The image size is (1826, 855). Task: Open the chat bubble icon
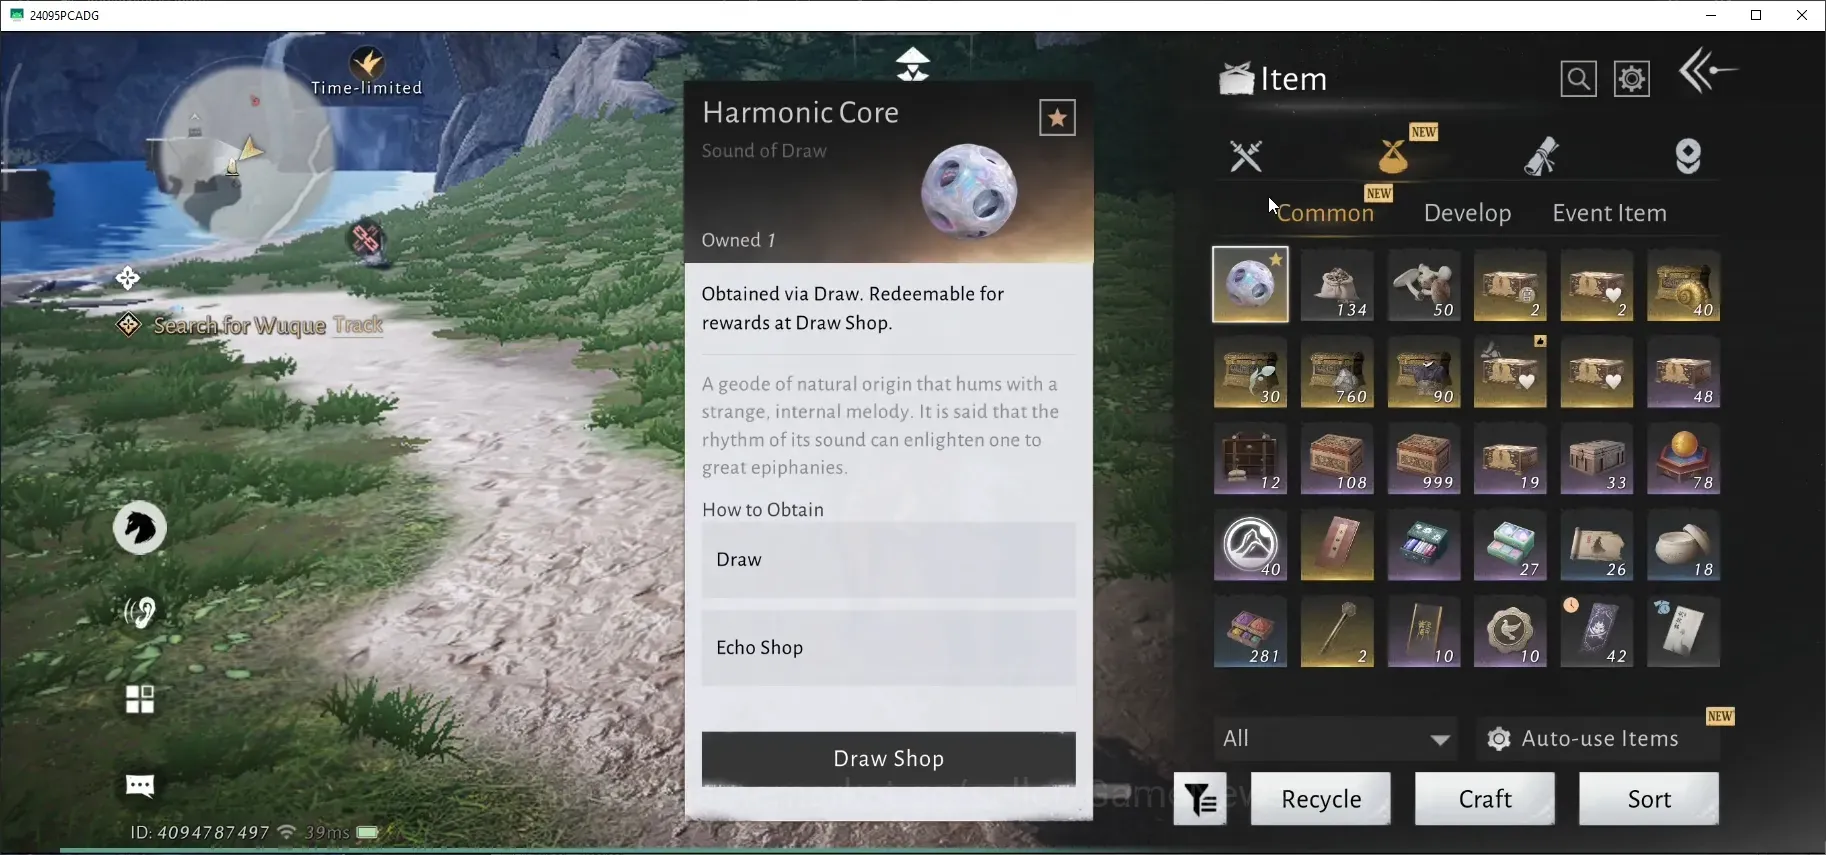pyautogui.click(x=140, y=786)
